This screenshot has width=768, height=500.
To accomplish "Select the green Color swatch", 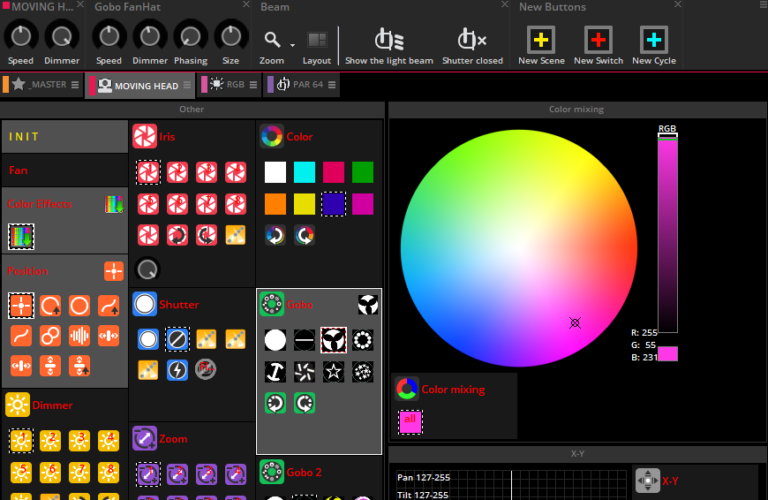I will click(x=362, y=172).
